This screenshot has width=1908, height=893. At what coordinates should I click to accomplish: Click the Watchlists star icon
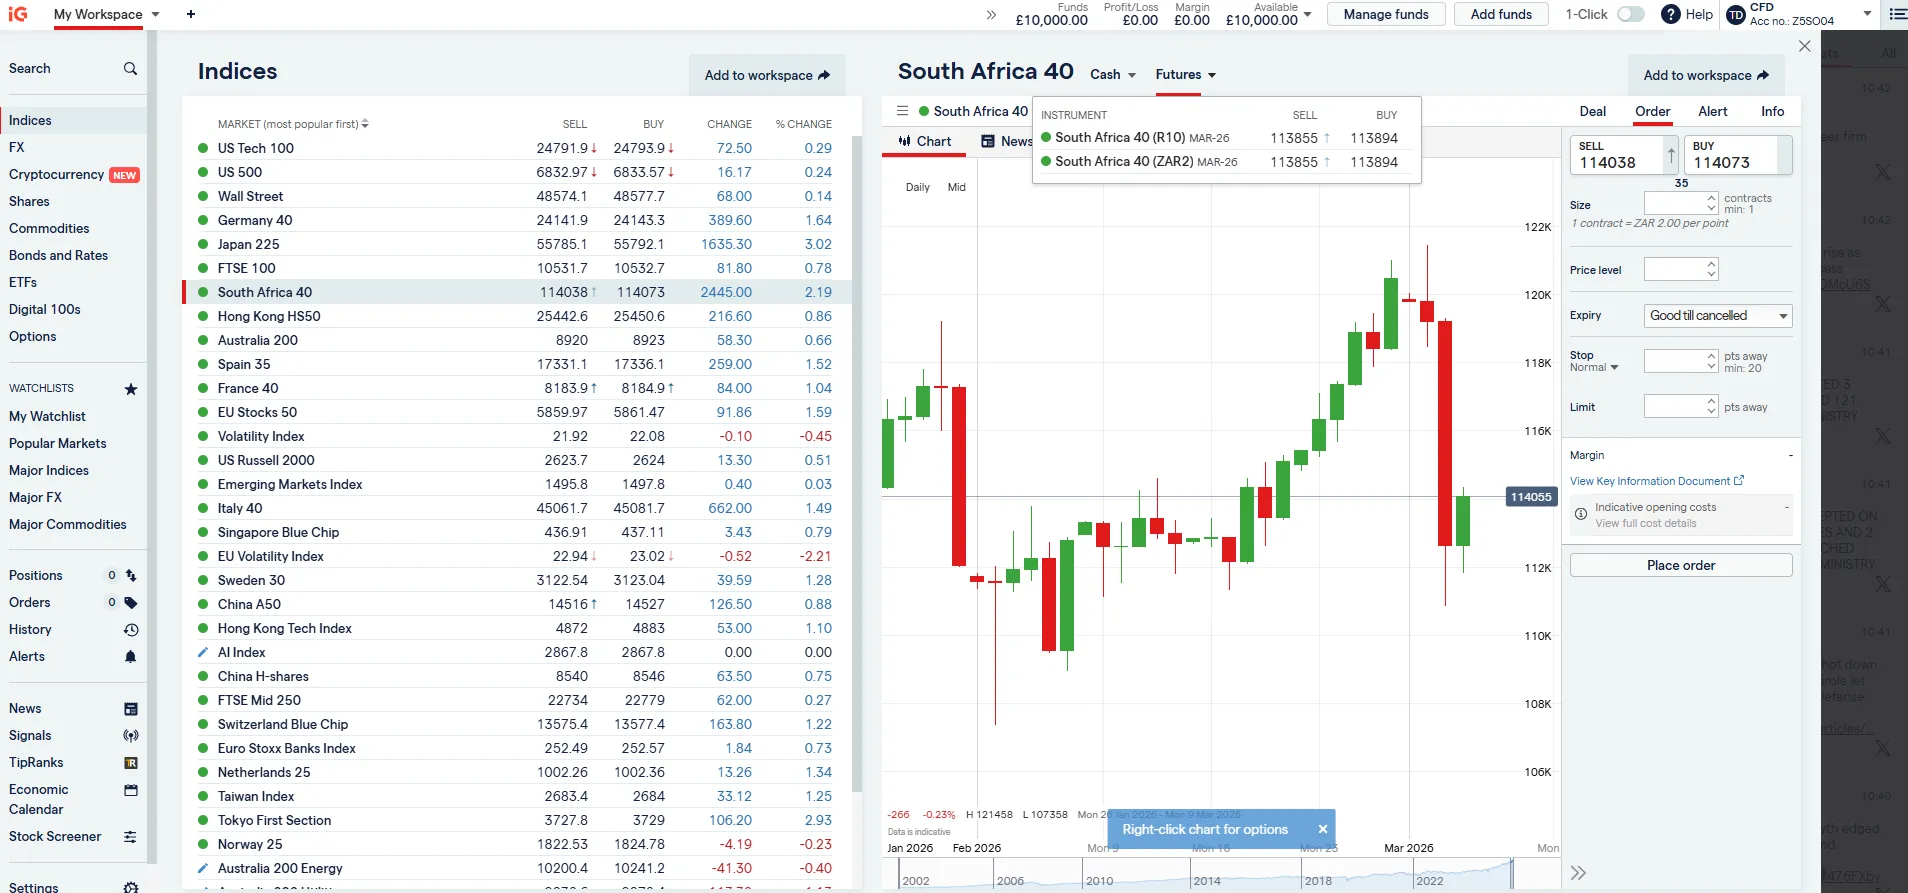[130, 389]
